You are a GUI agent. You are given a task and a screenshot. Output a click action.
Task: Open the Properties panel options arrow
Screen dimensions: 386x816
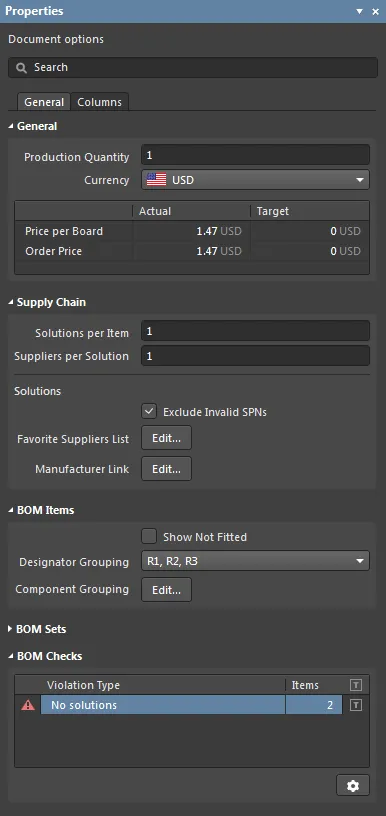[359, 11]
